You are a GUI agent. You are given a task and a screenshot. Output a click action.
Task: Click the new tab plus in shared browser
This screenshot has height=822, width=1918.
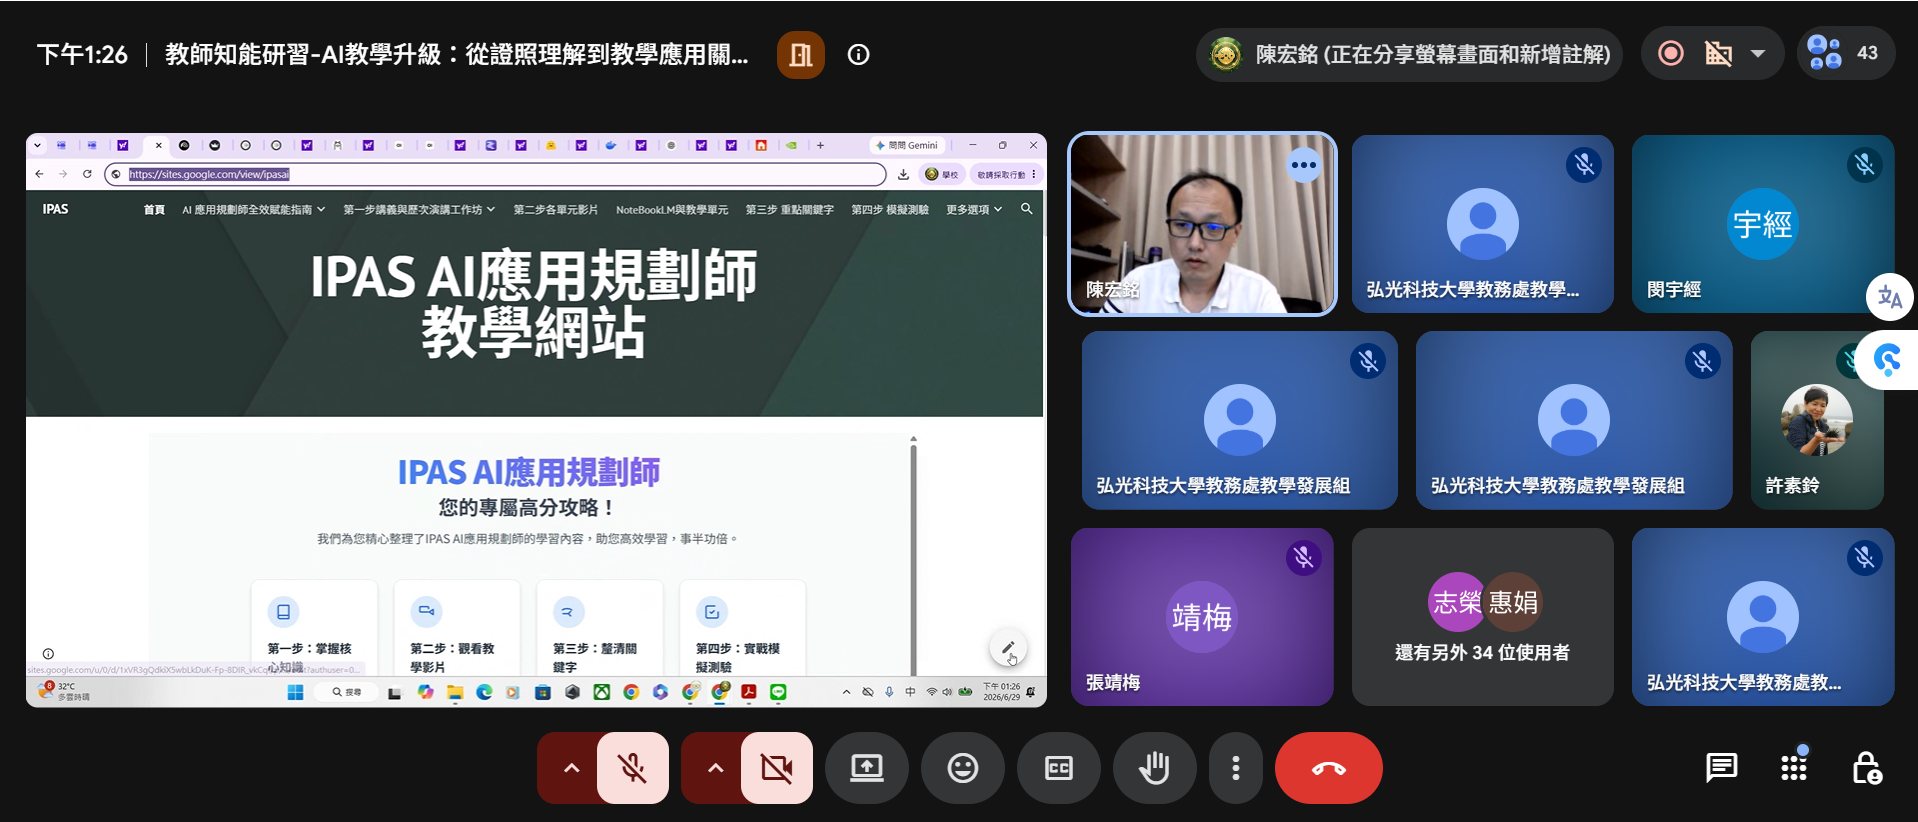(820, 145)
